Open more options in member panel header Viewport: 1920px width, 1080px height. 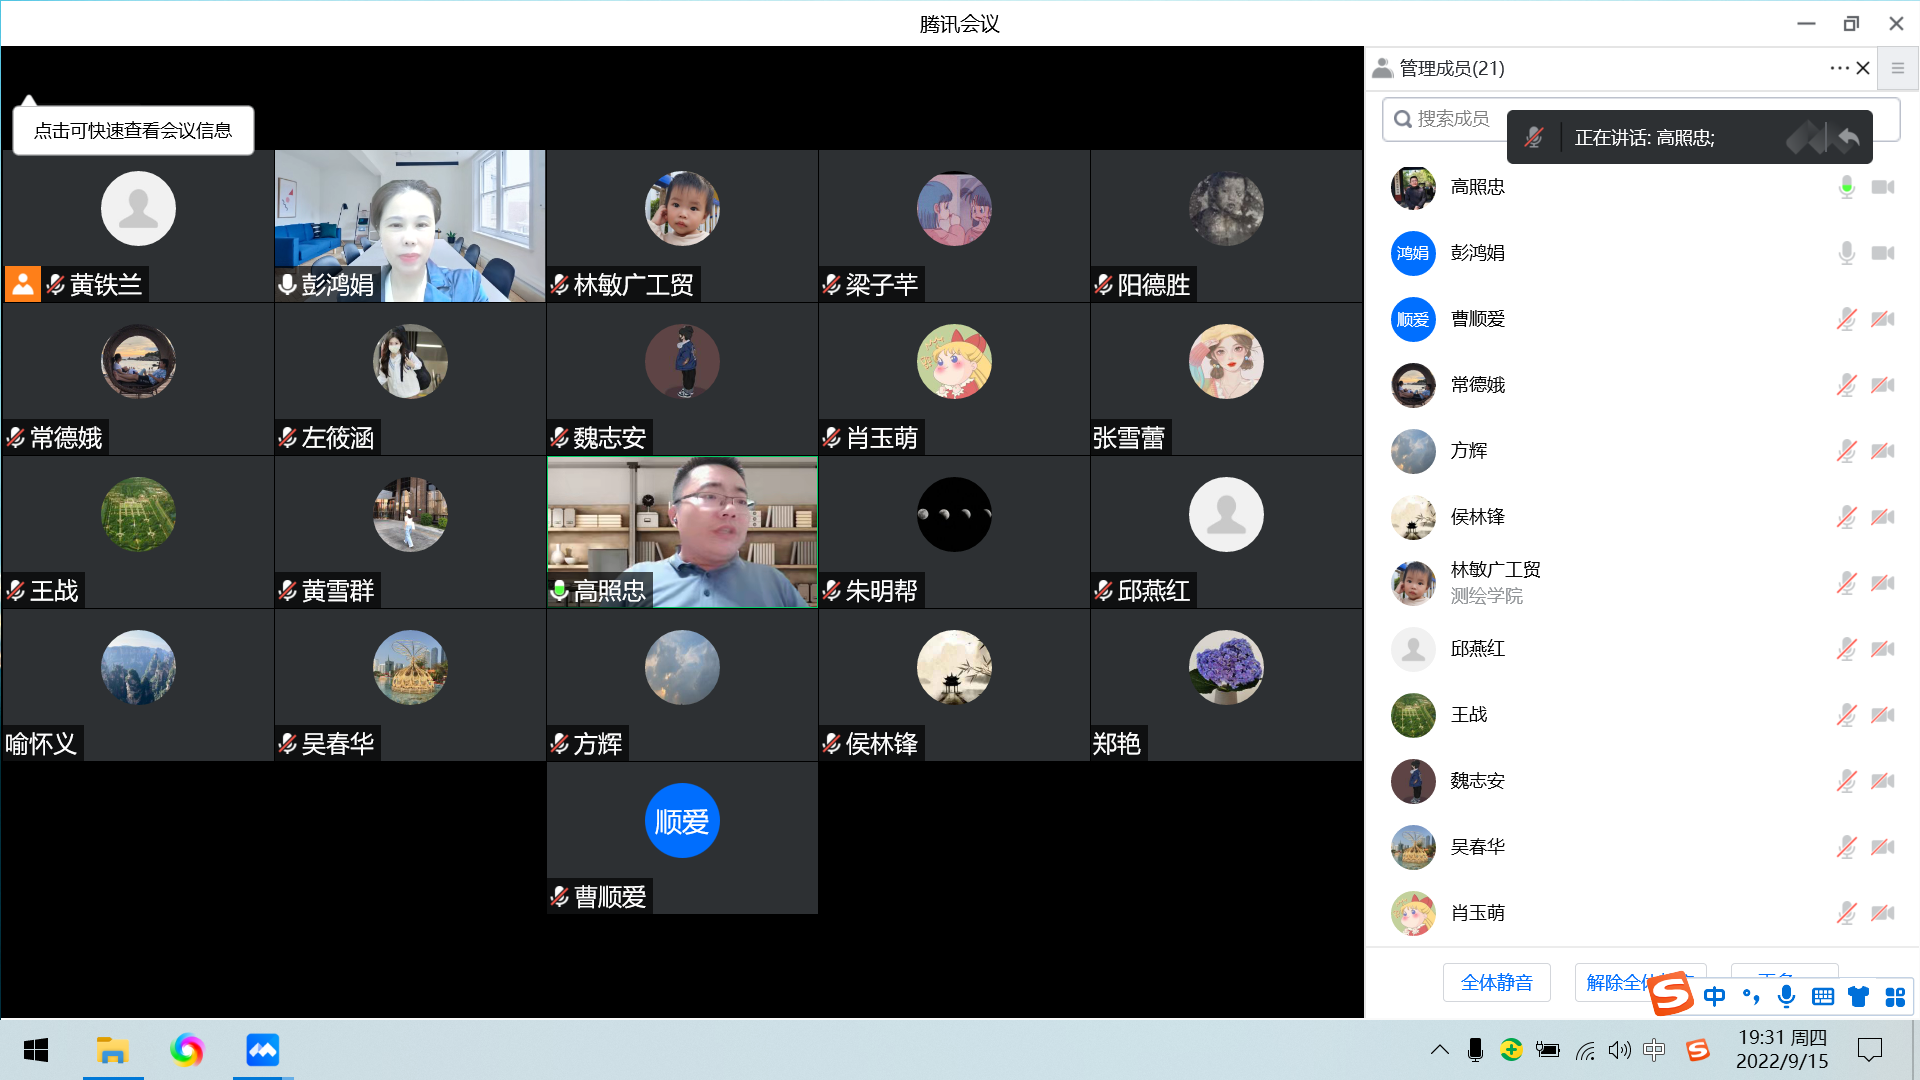tap(1838, 68)
